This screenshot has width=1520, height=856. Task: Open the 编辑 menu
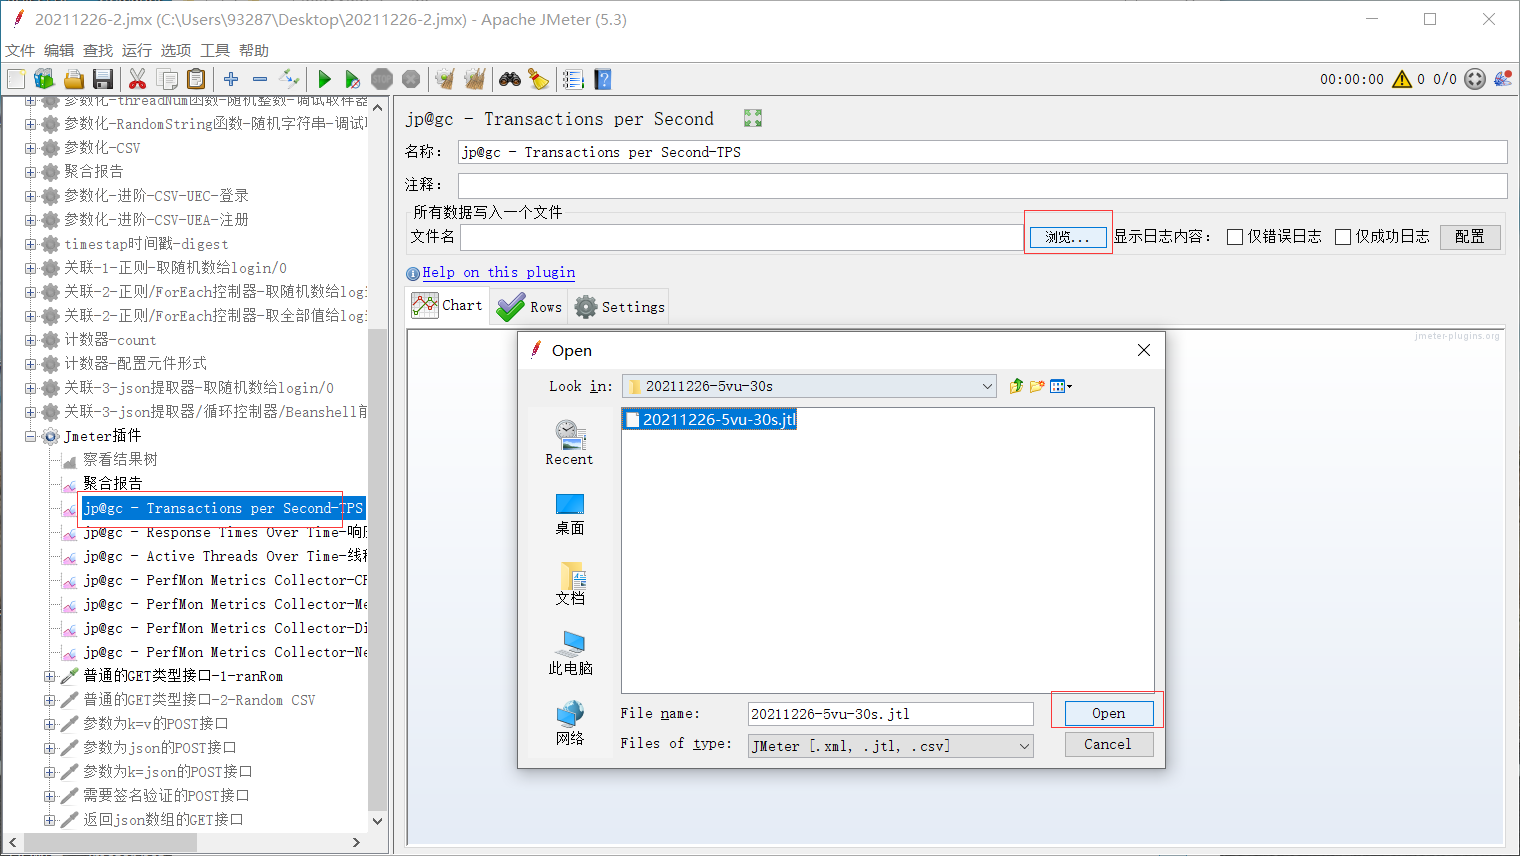point(59,50)
